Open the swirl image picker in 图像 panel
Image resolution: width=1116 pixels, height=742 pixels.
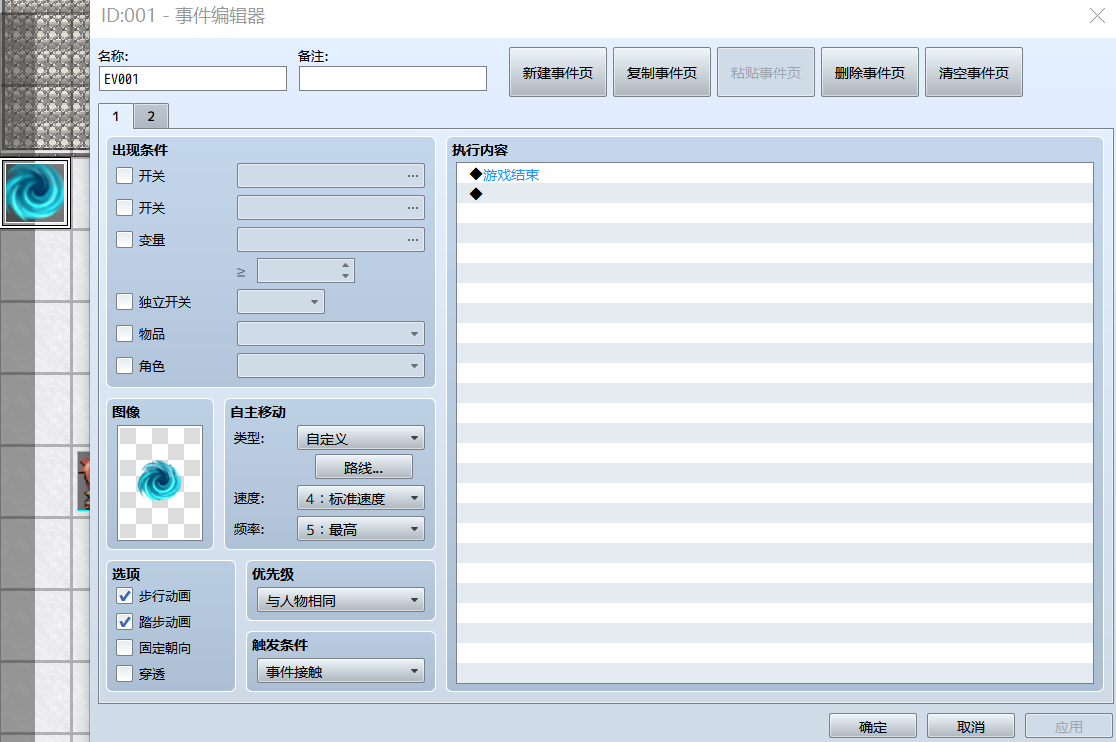point(160,482)
